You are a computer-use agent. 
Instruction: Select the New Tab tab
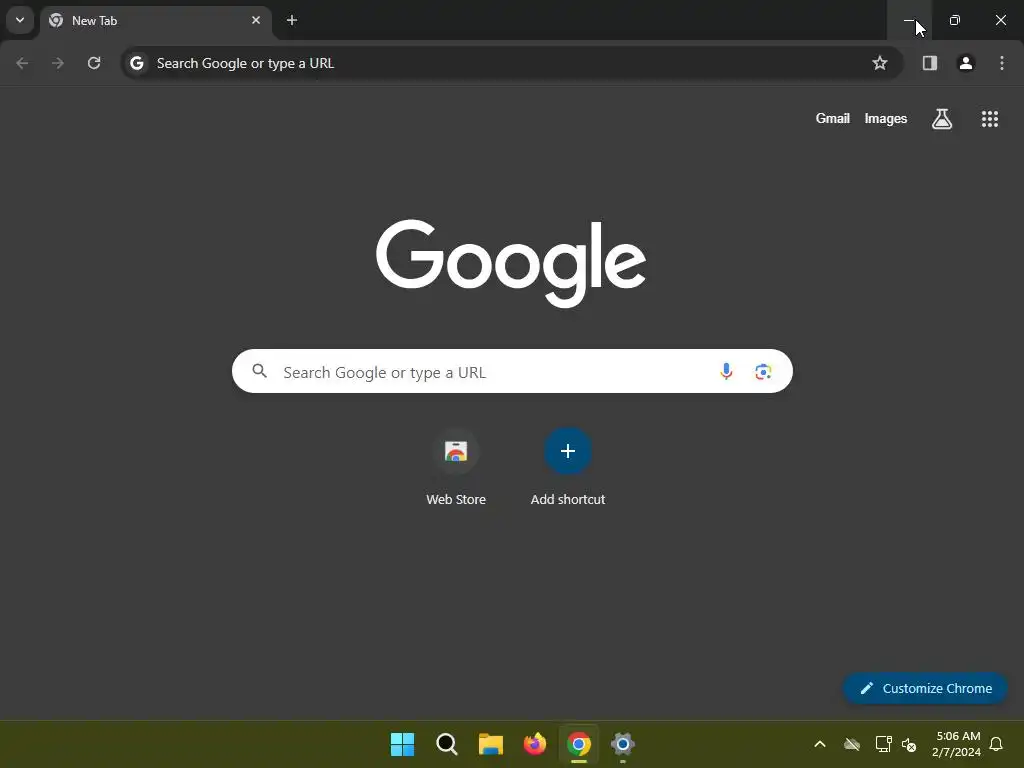[x=155, y=21]
